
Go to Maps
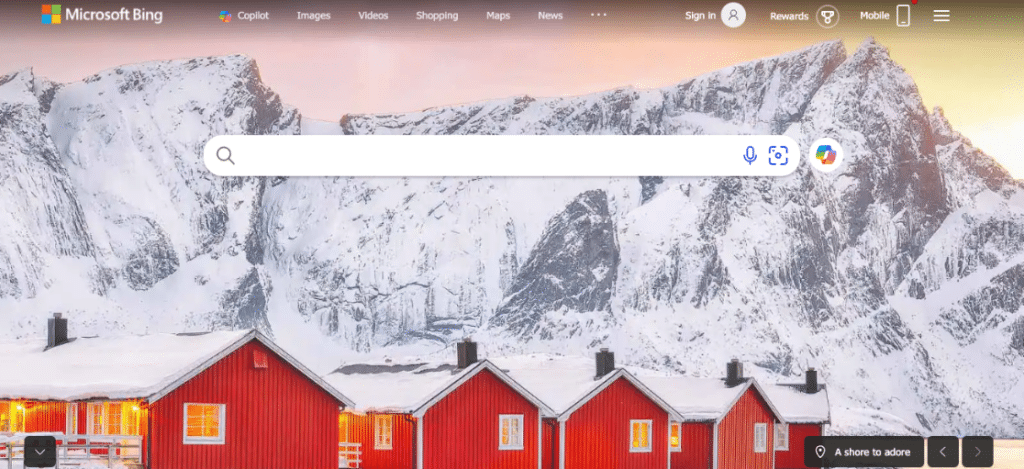pos(498,16)
